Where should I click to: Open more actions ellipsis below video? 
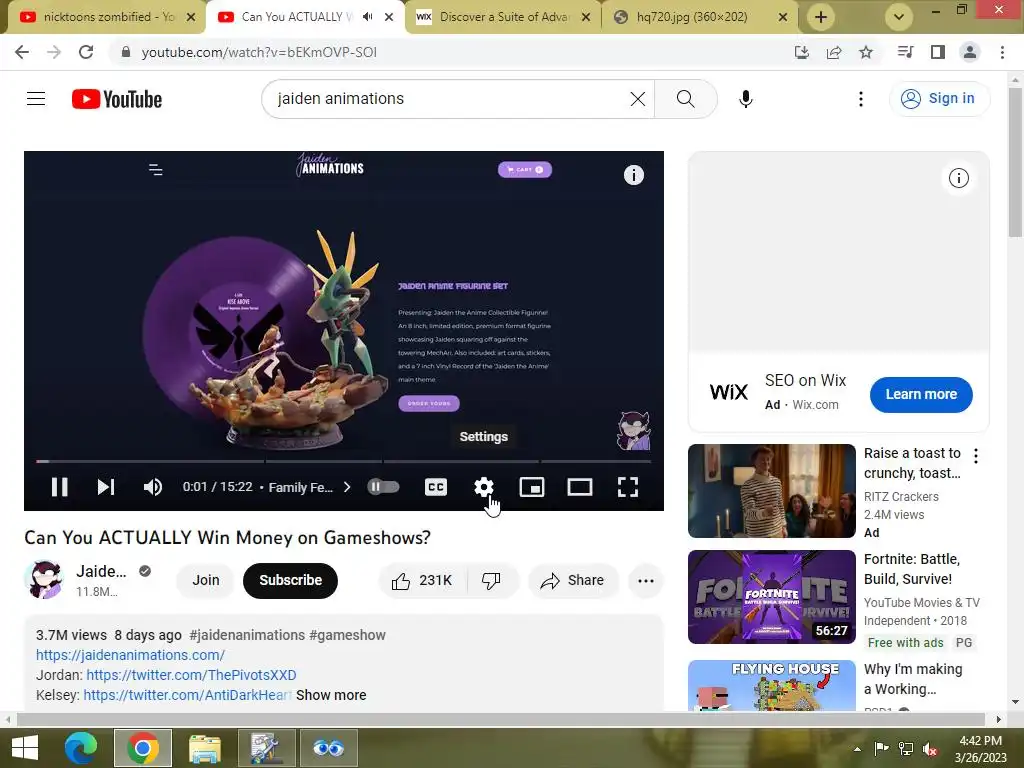pos(646,581)
